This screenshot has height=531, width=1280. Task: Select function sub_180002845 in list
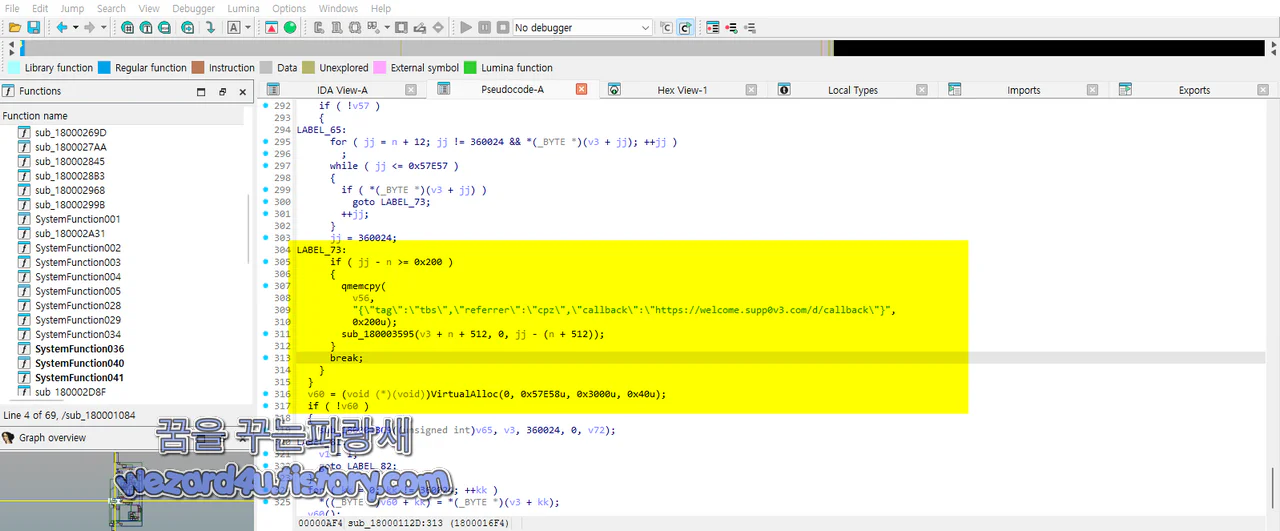[70, 161]
